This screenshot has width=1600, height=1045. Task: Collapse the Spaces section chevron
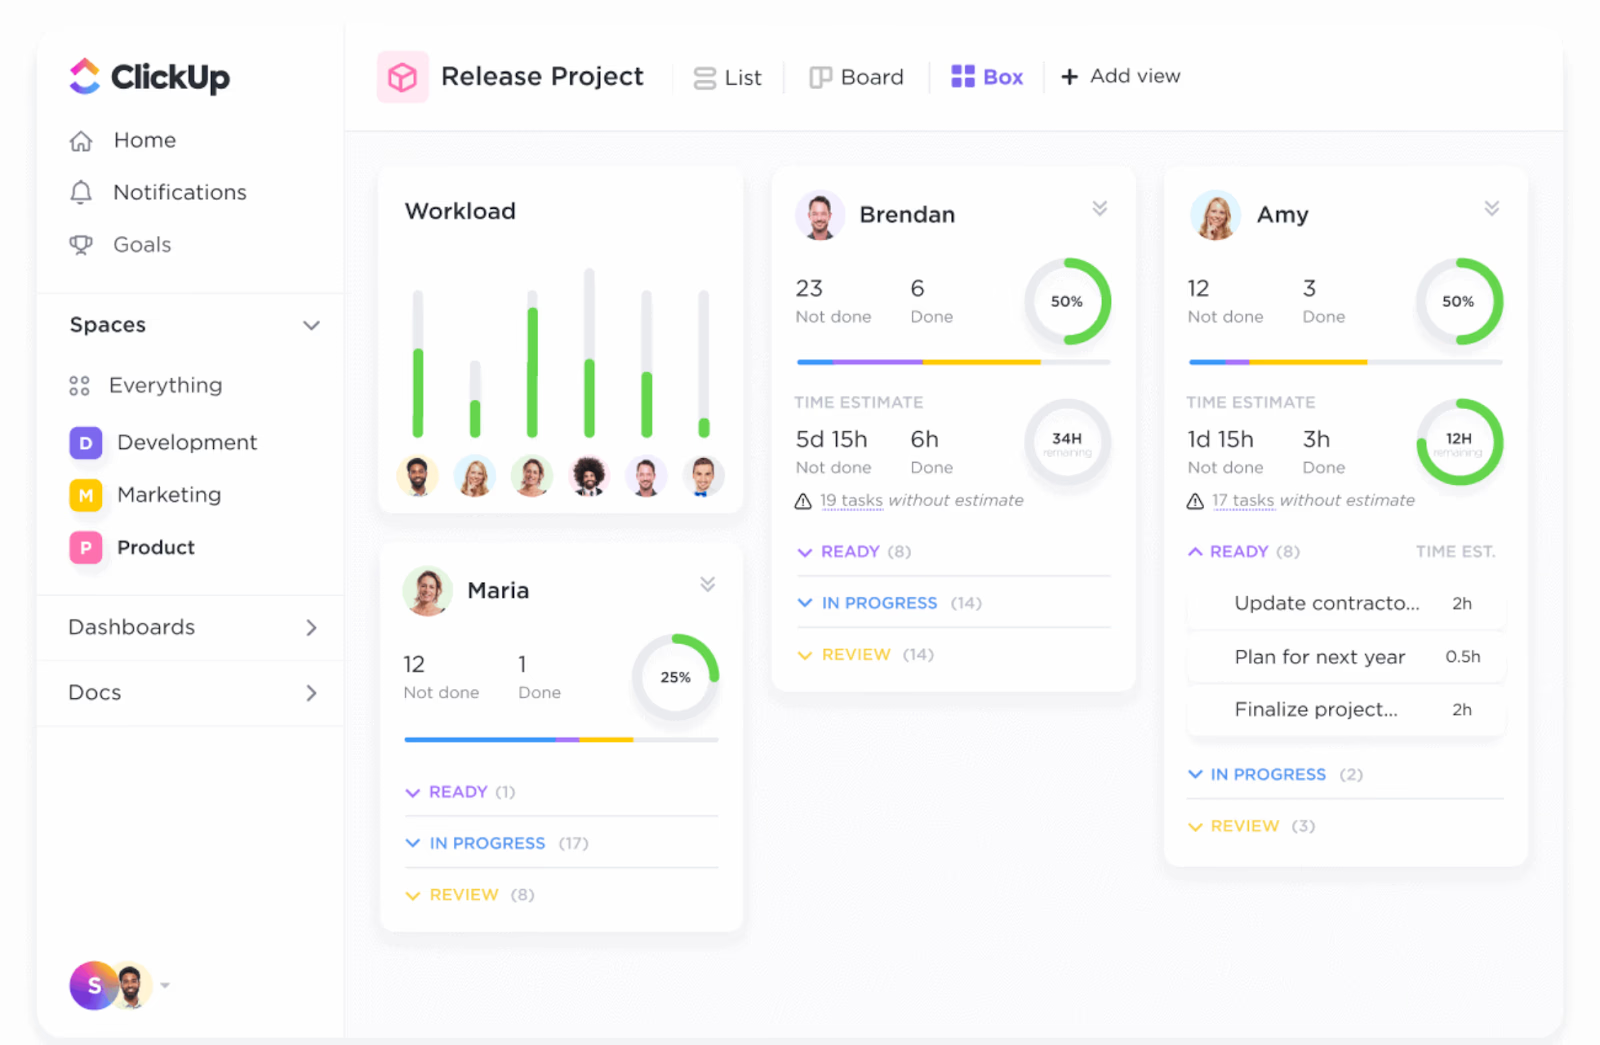(311, 325)
